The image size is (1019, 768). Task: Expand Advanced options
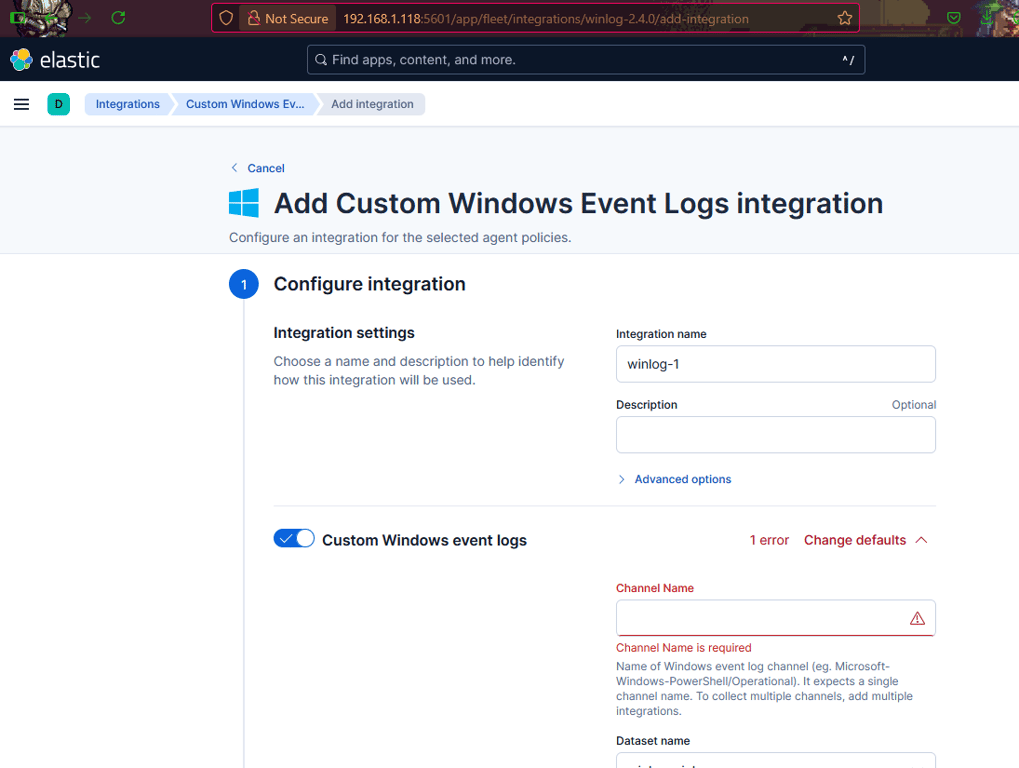[x=675, y=479]
